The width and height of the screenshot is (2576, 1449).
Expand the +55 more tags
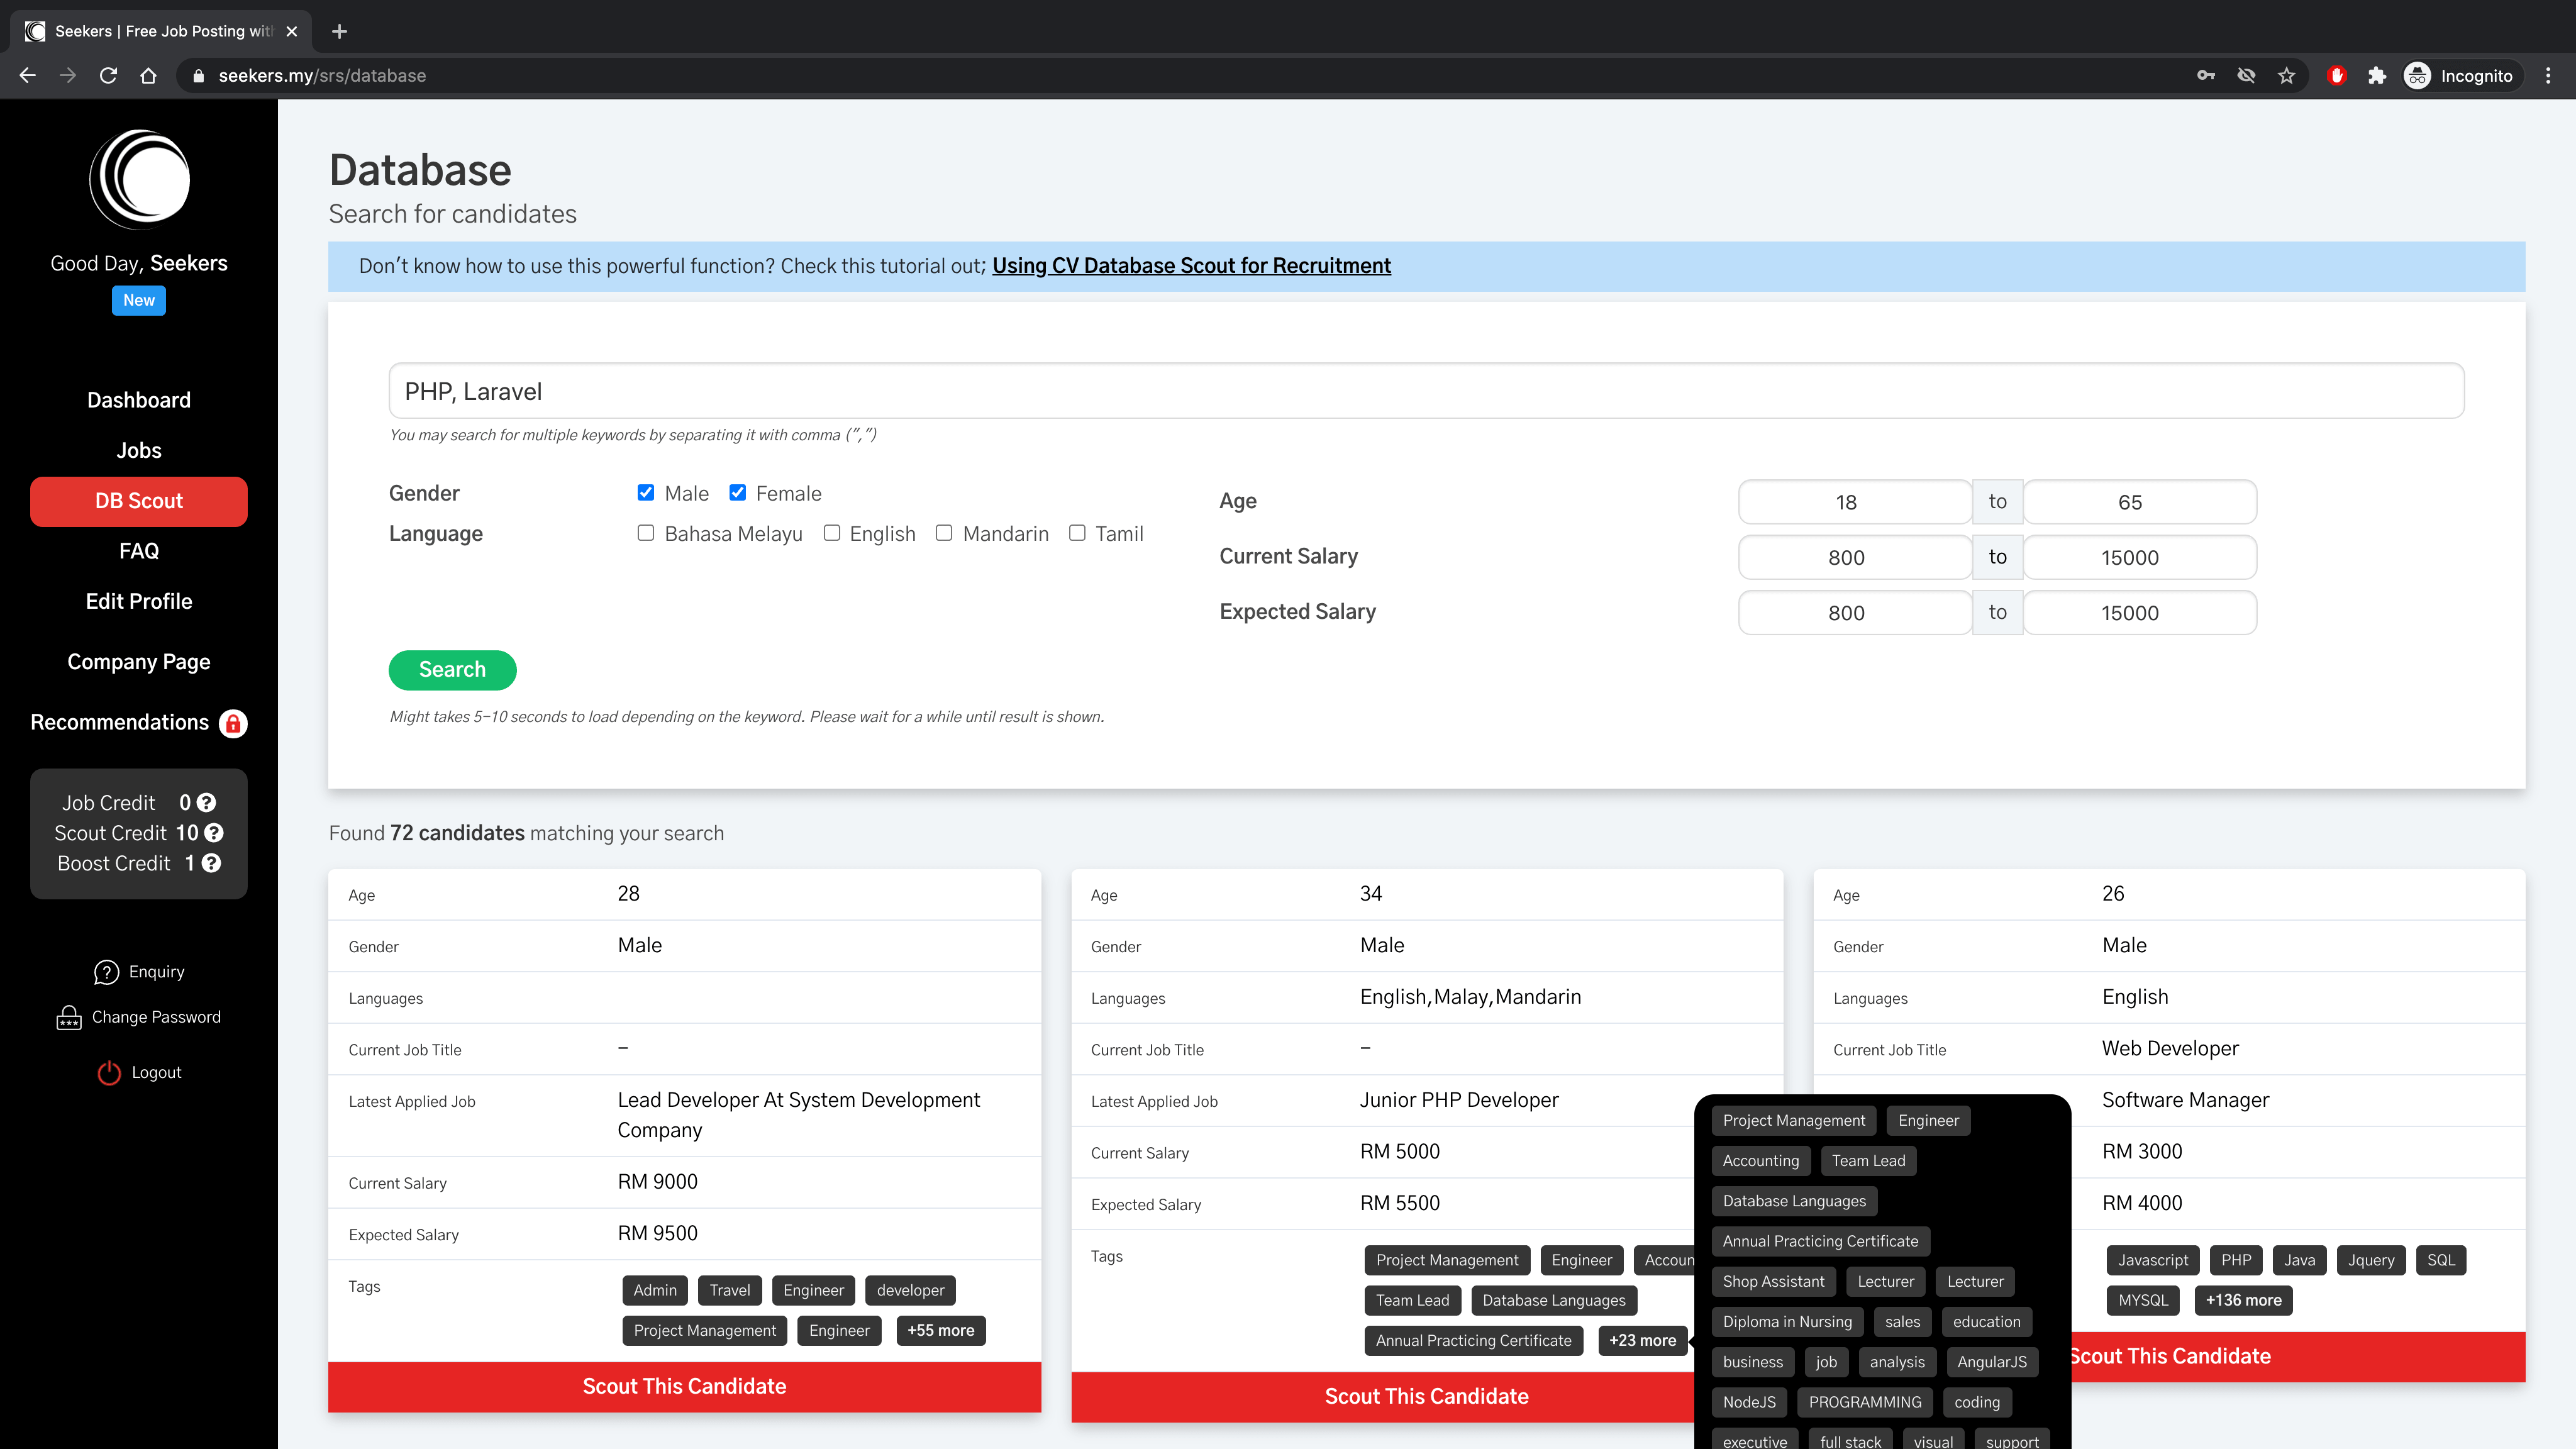click(x=941, y=1330)
